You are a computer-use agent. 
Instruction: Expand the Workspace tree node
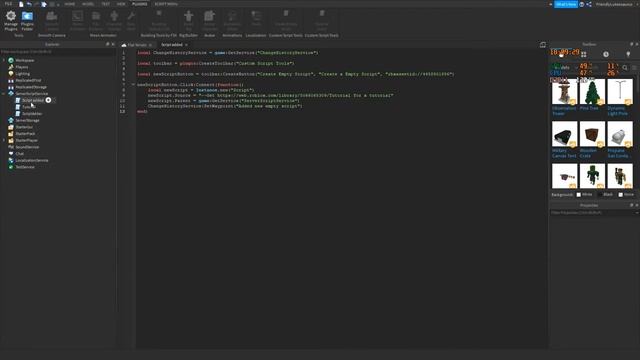coord(4,60)
